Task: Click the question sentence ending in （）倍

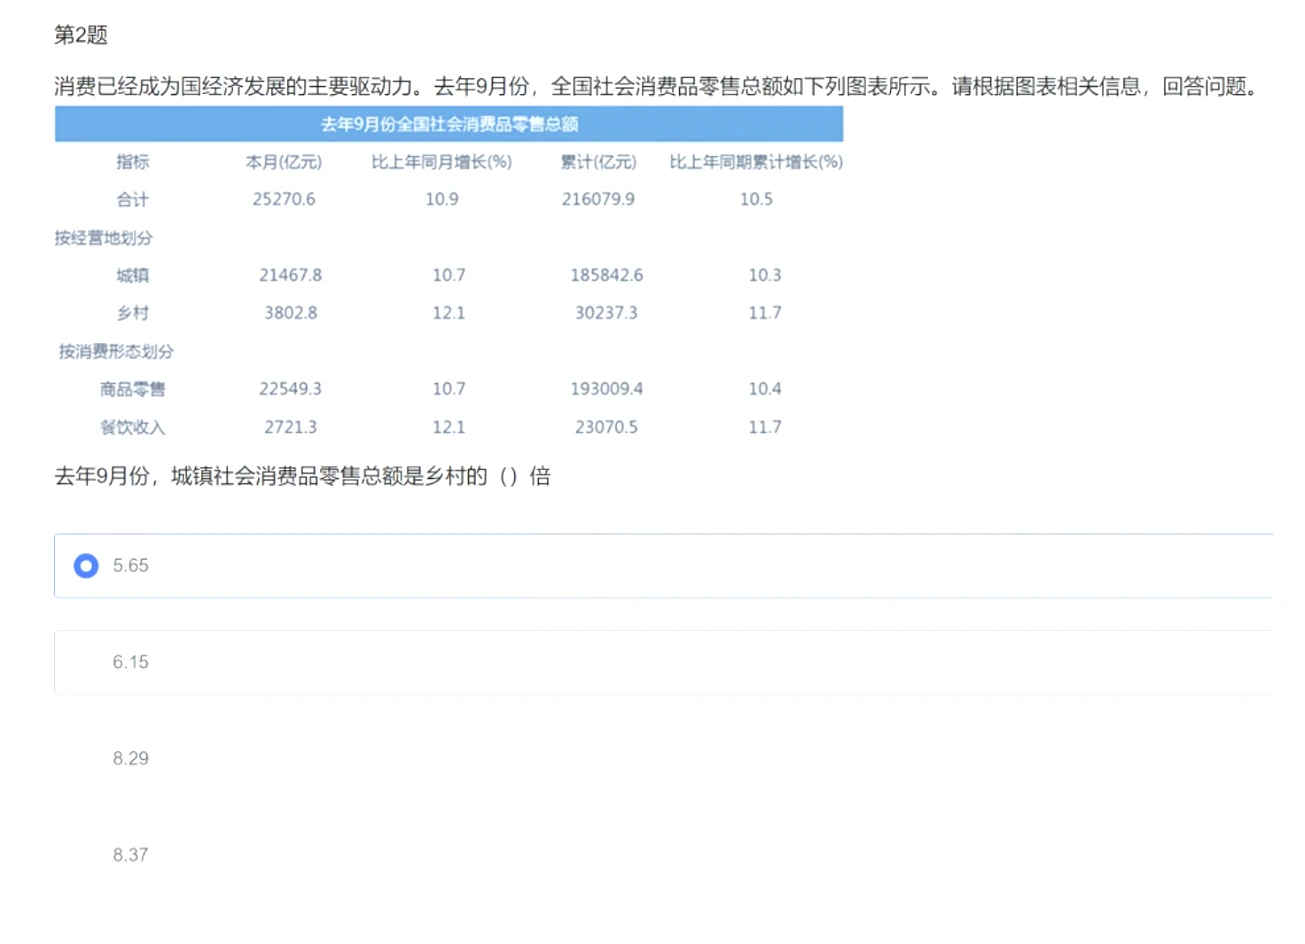Action: [302, 477]
